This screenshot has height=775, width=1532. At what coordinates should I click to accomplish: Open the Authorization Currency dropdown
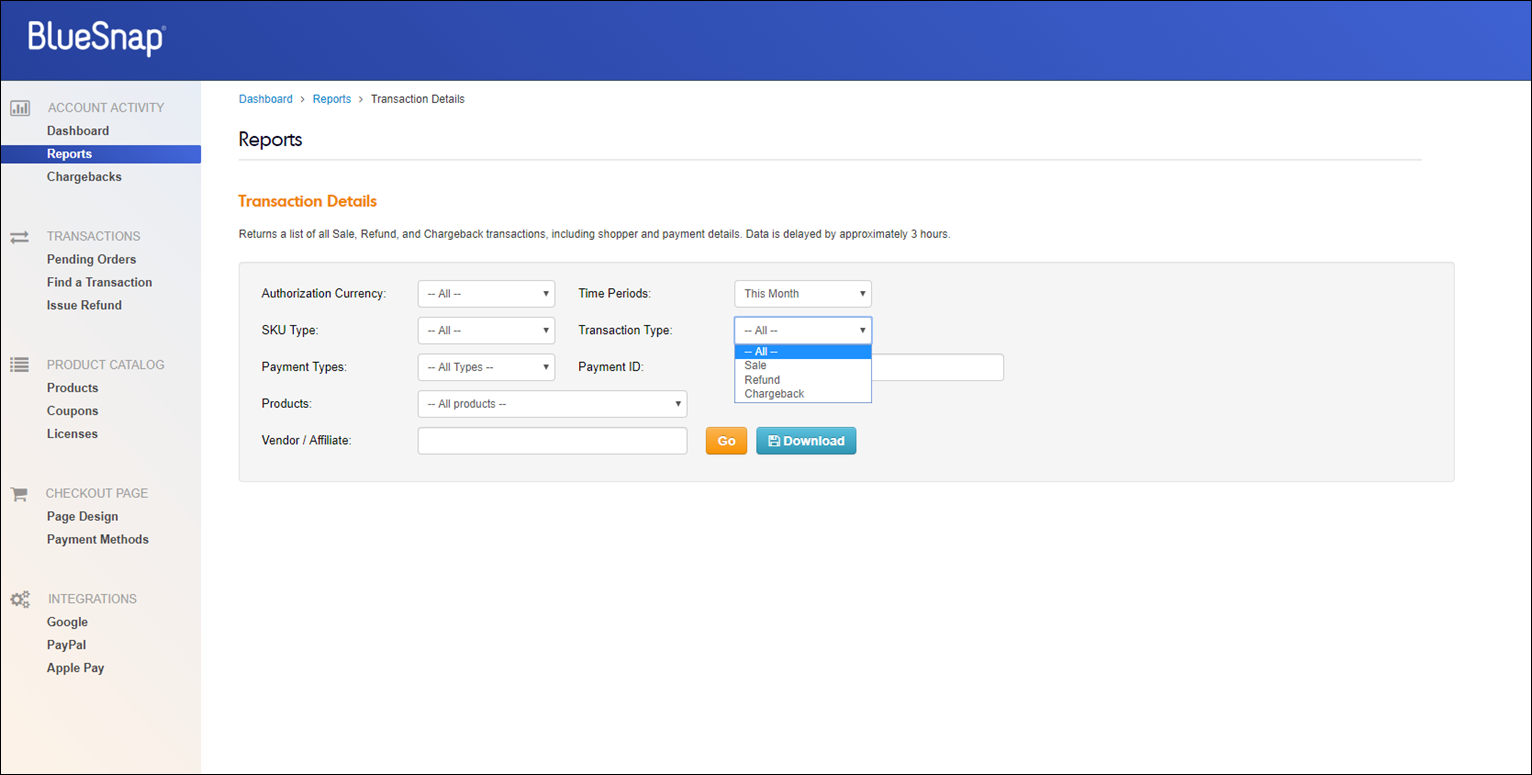486,294
